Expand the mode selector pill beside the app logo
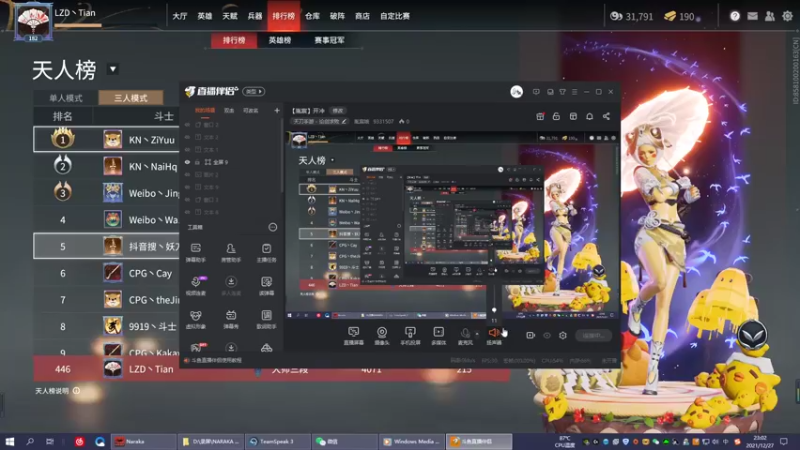 point(254,91)
